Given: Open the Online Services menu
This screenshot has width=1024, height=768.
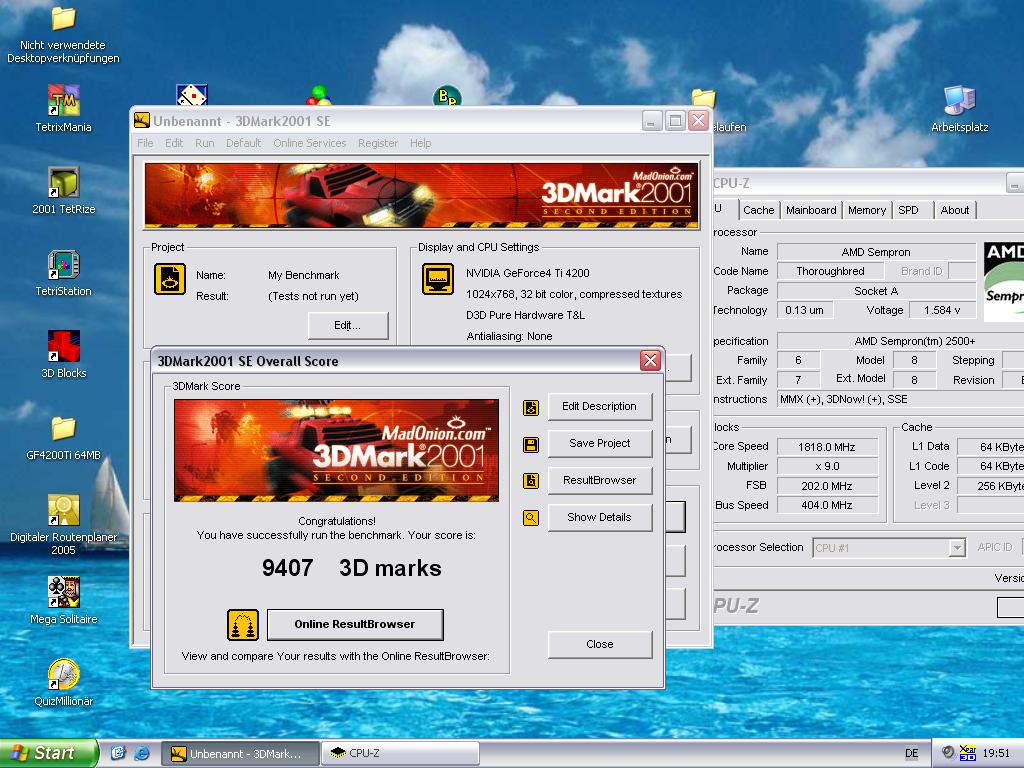Looking at the screenshot, I should (310, 143).
